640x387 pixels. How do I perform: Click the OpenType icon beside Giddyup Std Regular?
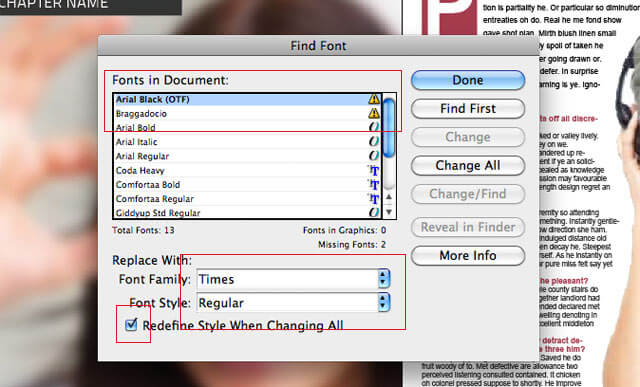click(374, 212)
